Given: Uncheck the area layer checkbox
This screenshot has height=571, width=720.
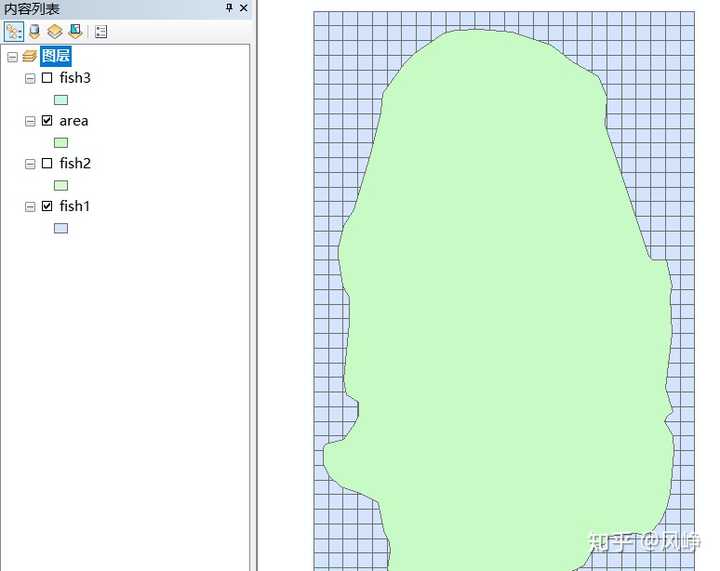Looking at the screenshot, I should click(x=47, y=120).
